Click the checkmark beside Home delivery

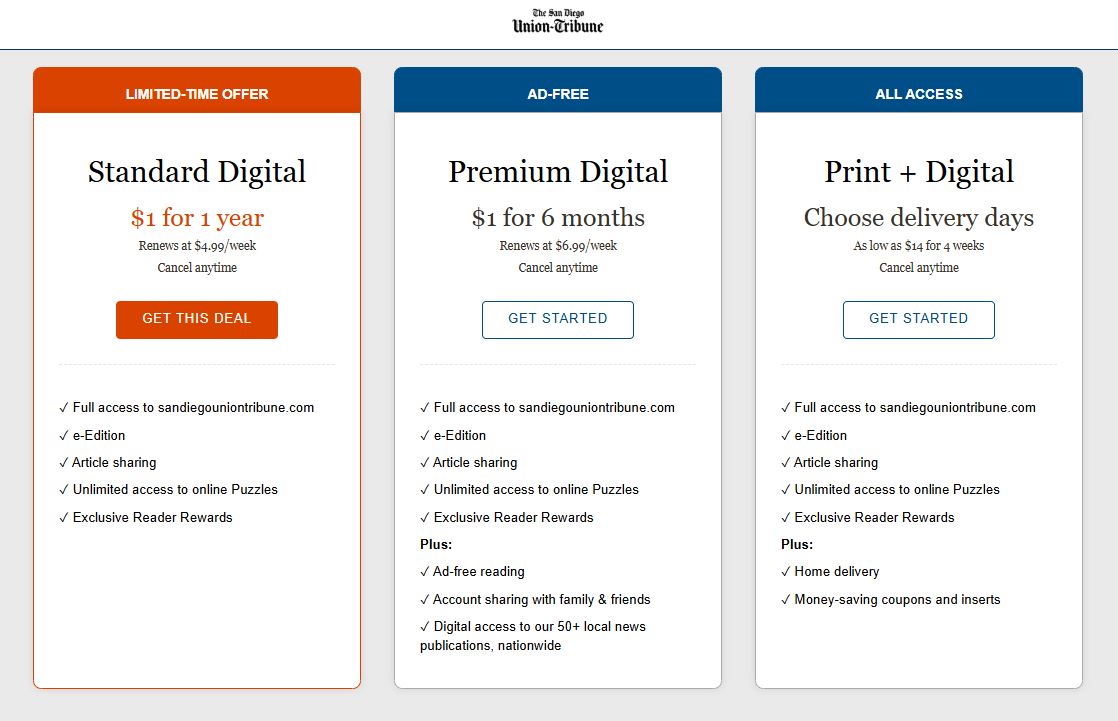[x=786, y=571]
